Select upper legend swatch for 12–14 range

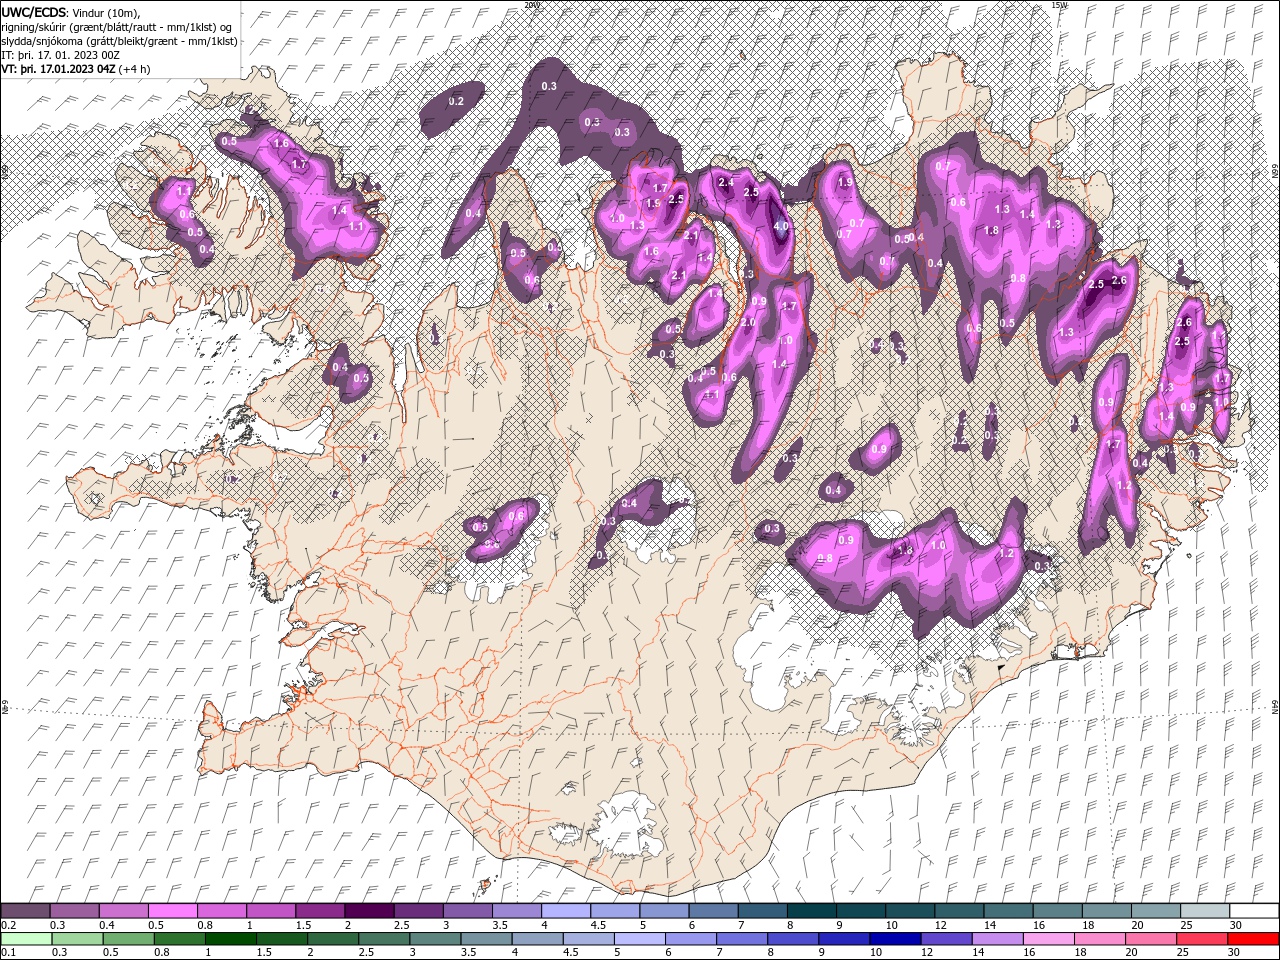point(959,910)
